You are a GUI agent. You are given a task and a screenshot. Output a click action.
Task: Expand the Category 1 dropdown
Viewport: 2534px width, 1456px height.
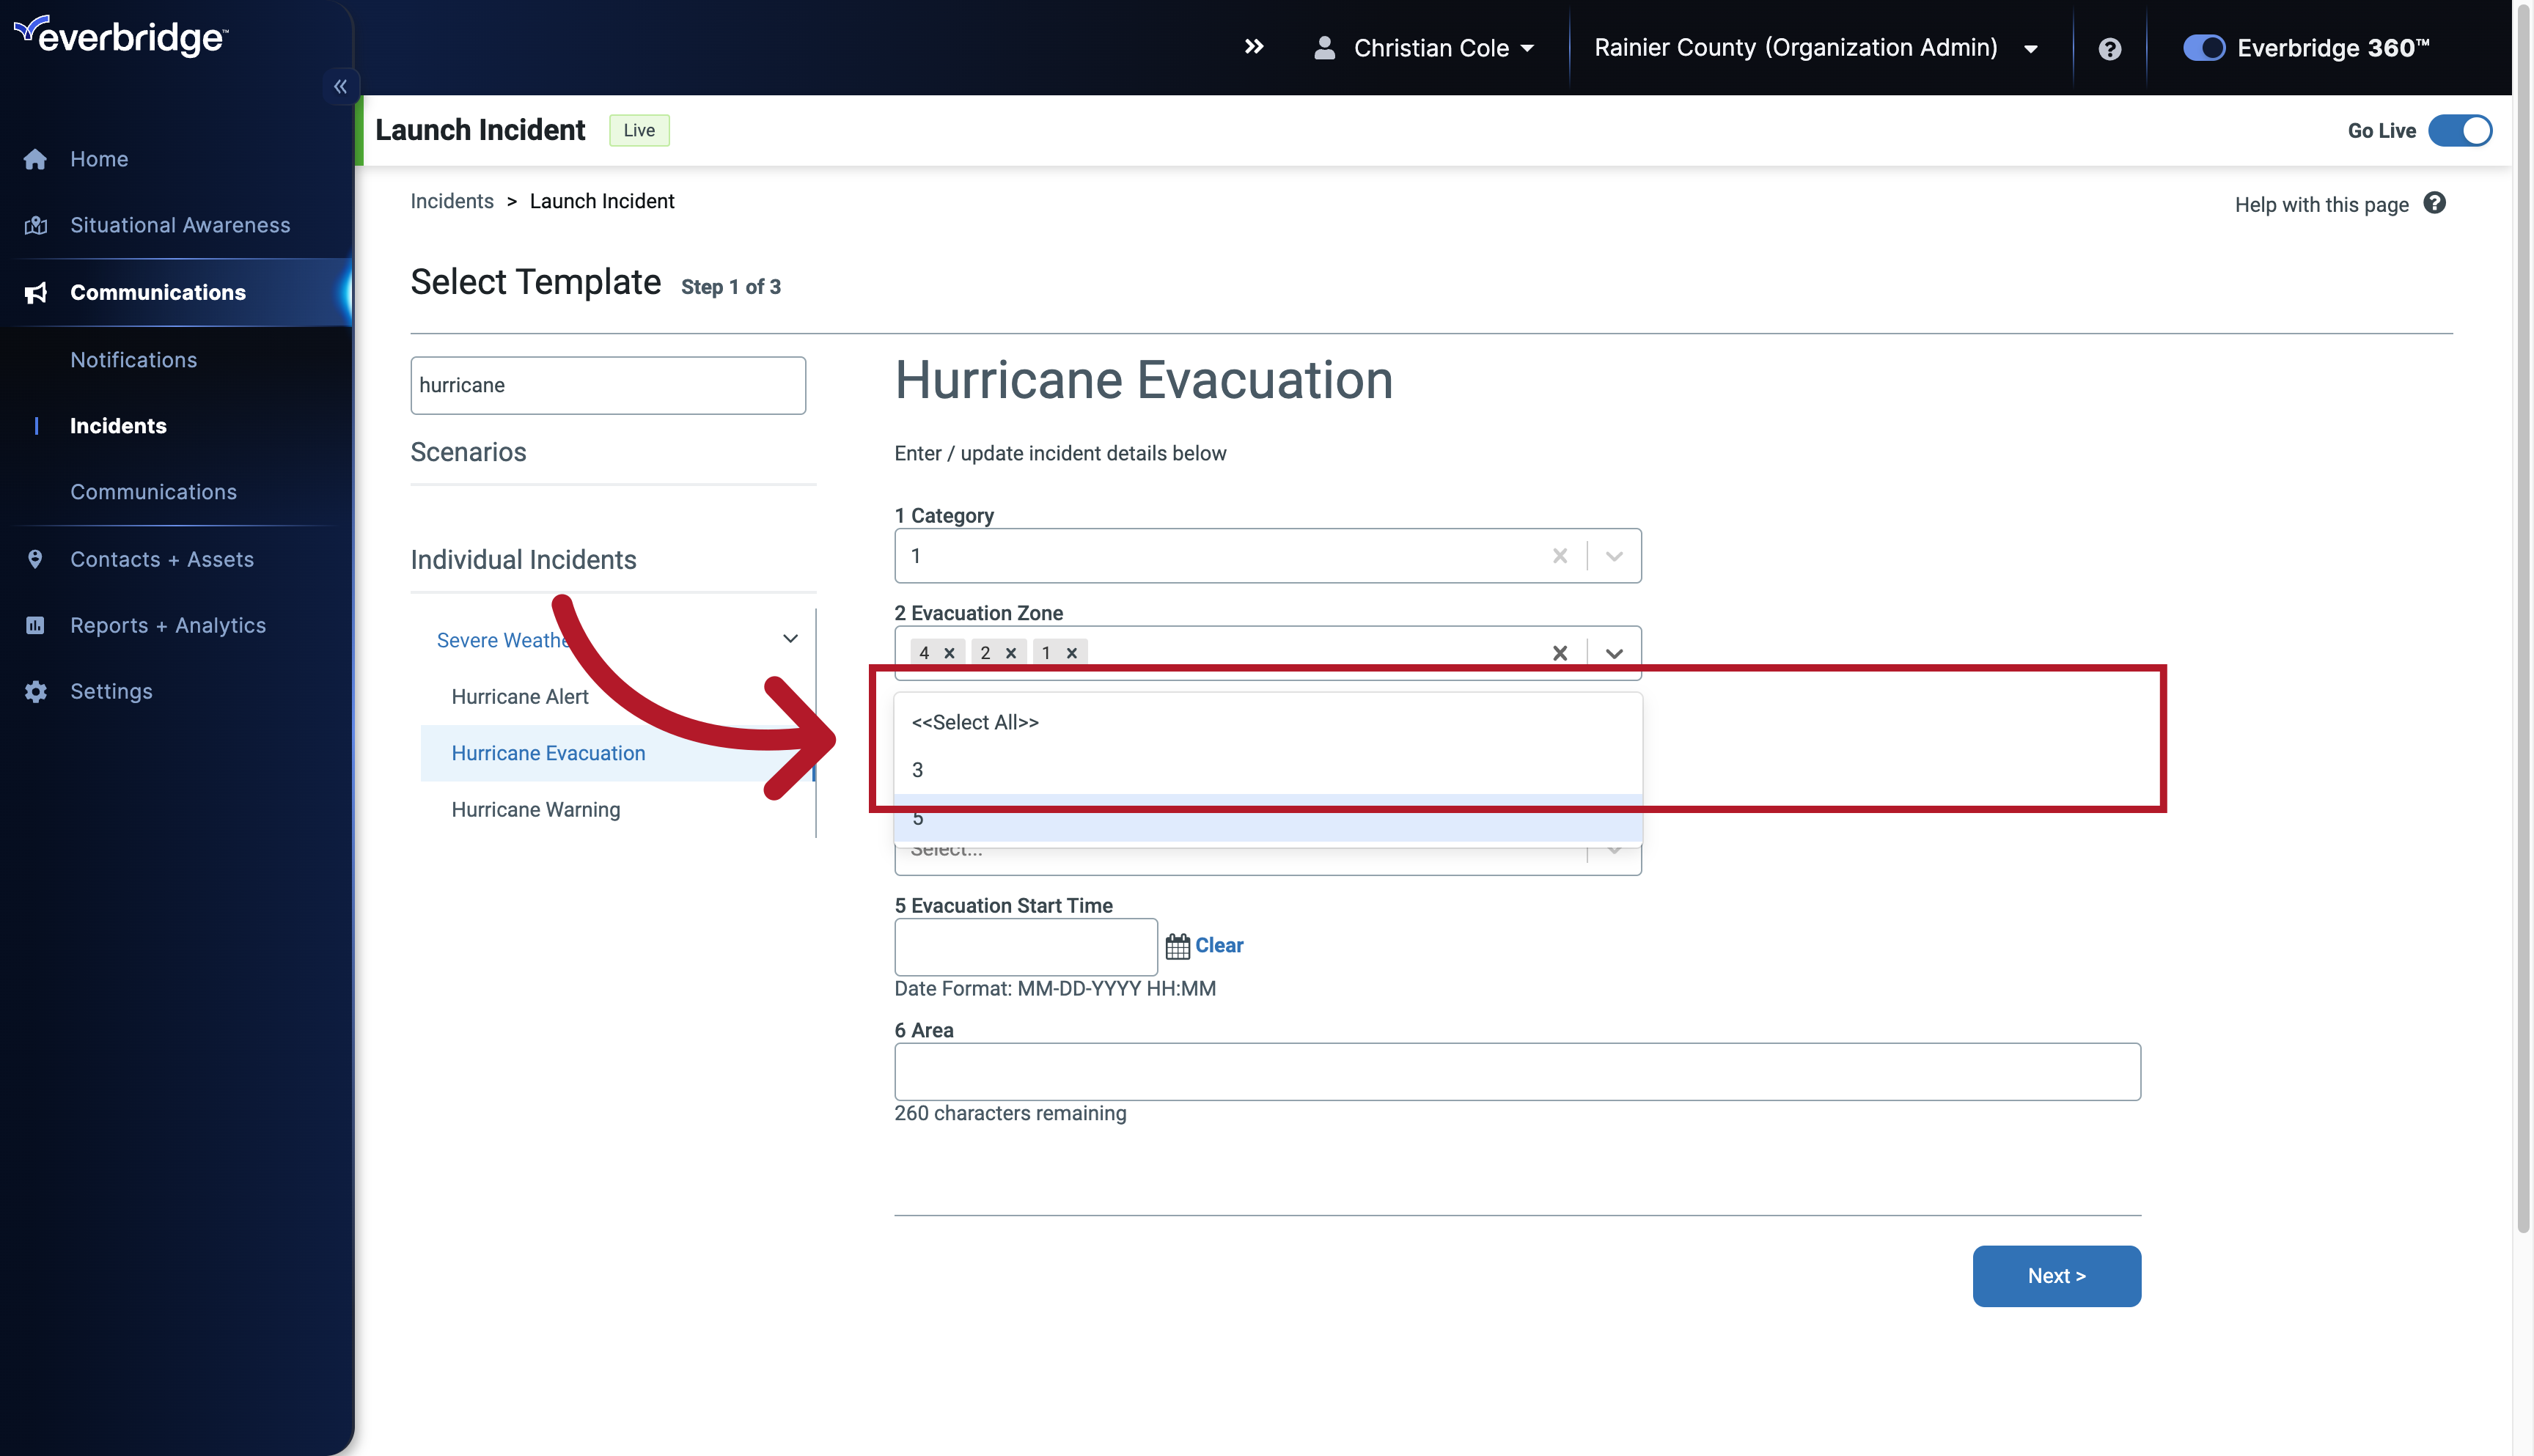pyautogui.click(x=1612, y=555)
